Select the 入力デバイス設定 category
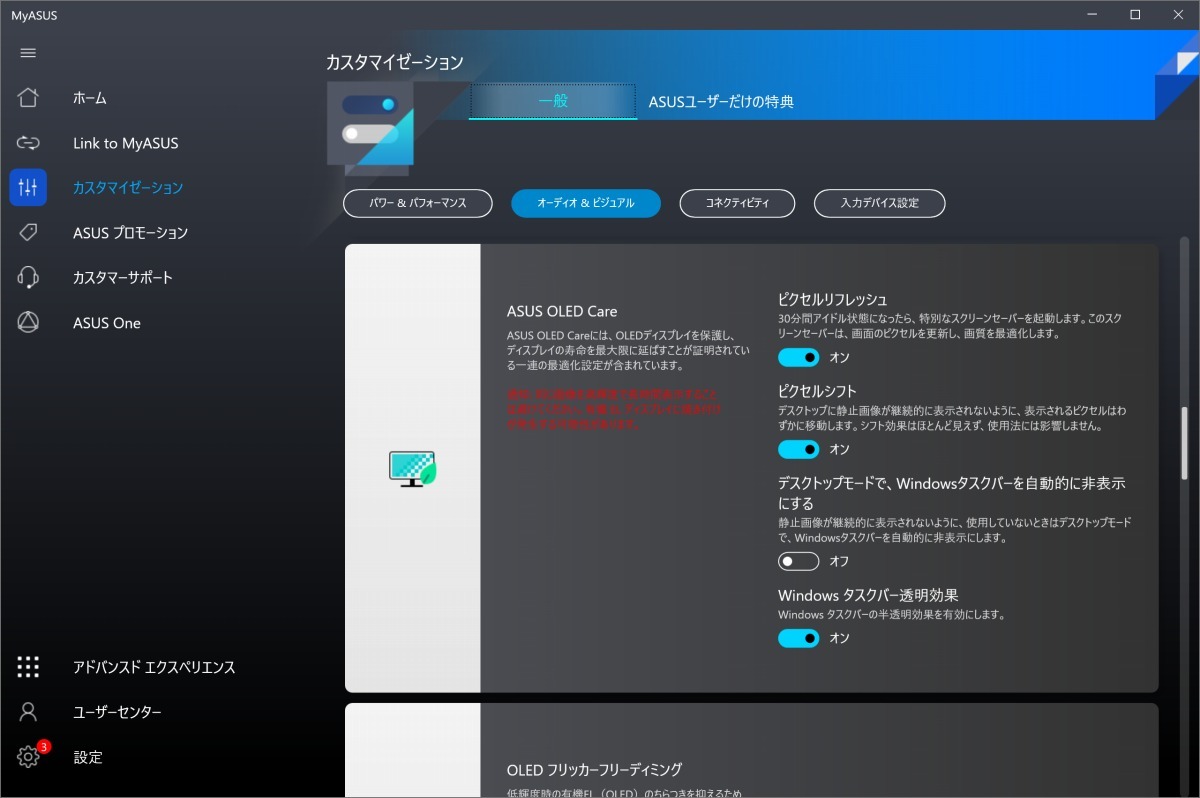The height and width of the screenshot is (798, 1200). click(x=879, y=203)
